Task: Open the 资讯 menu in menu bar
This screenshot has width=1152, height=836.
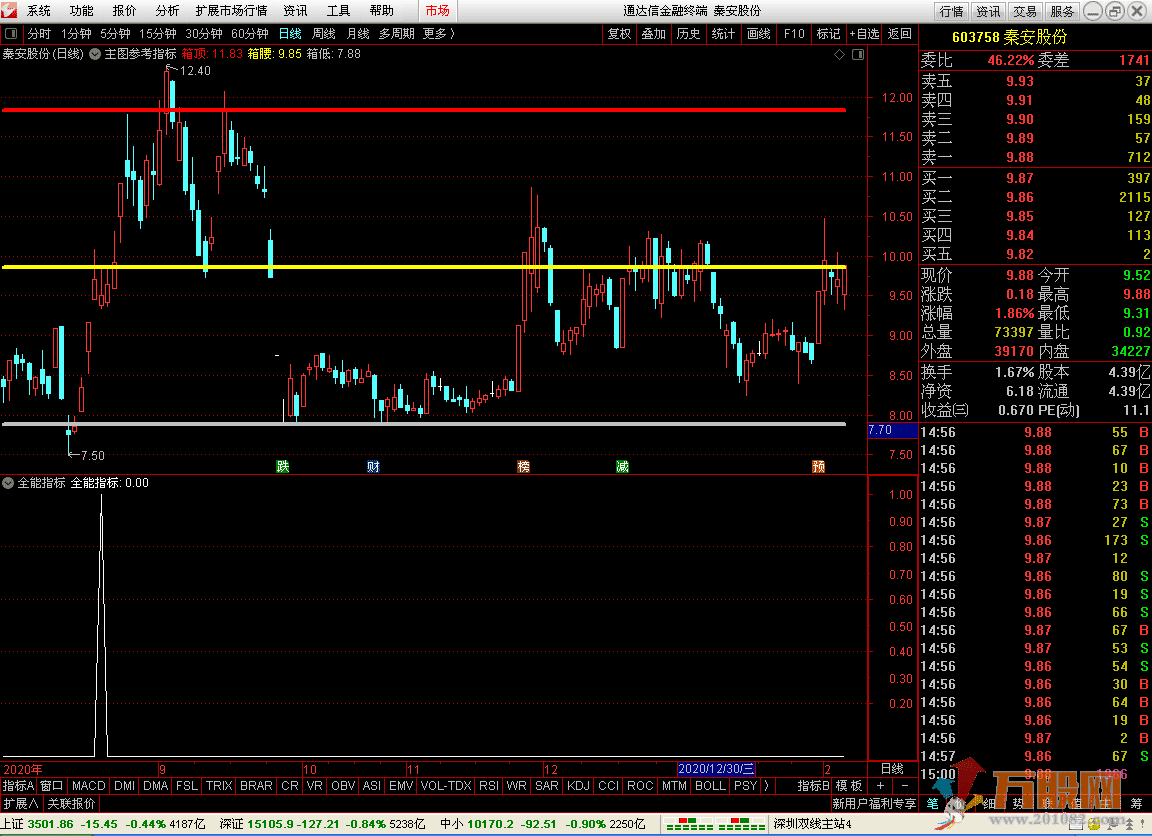Action: (295, 11)
